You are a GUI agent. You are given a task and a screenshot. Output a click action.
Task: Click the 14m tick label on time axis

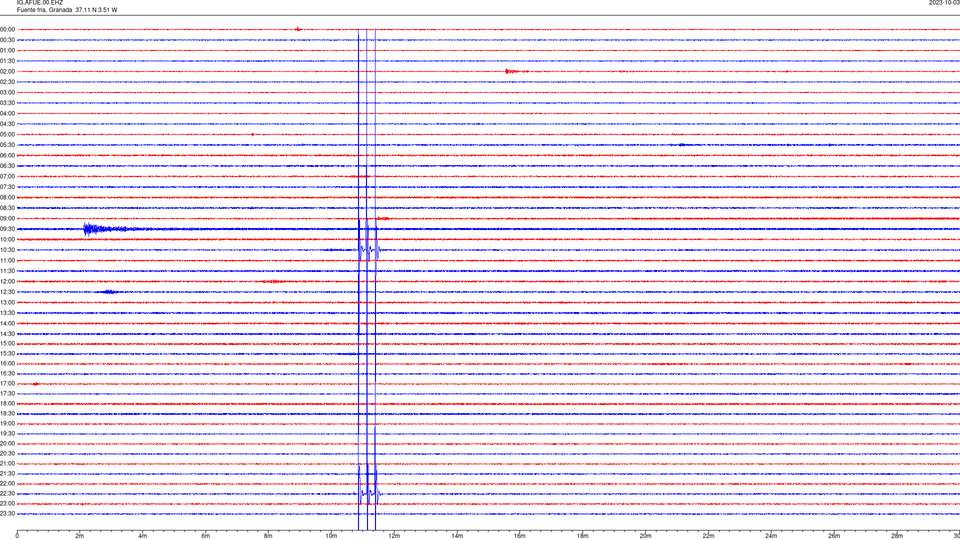point(457,536)
